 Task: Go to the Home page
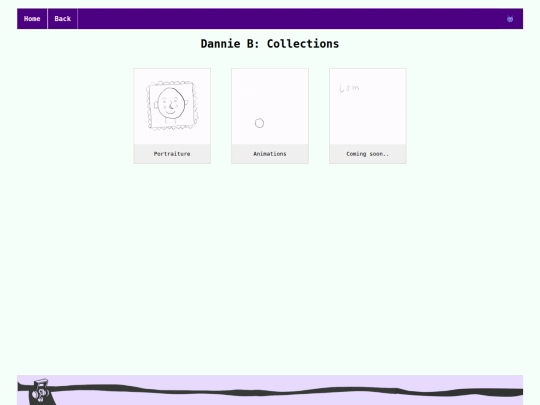(32, 19)
